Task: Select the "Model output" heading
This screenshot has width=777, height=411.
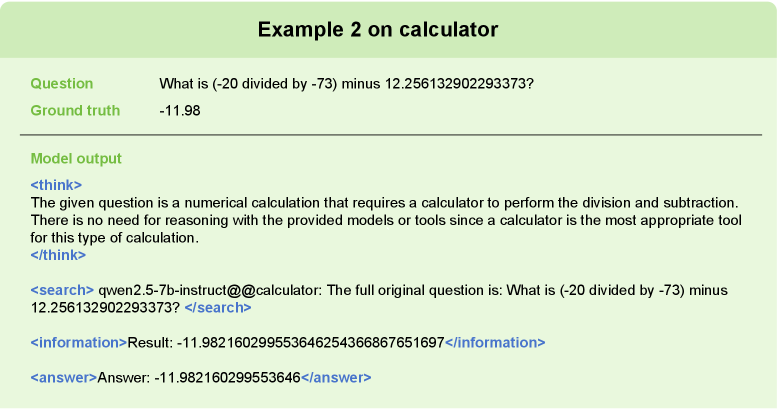Action: click(76, 159)
